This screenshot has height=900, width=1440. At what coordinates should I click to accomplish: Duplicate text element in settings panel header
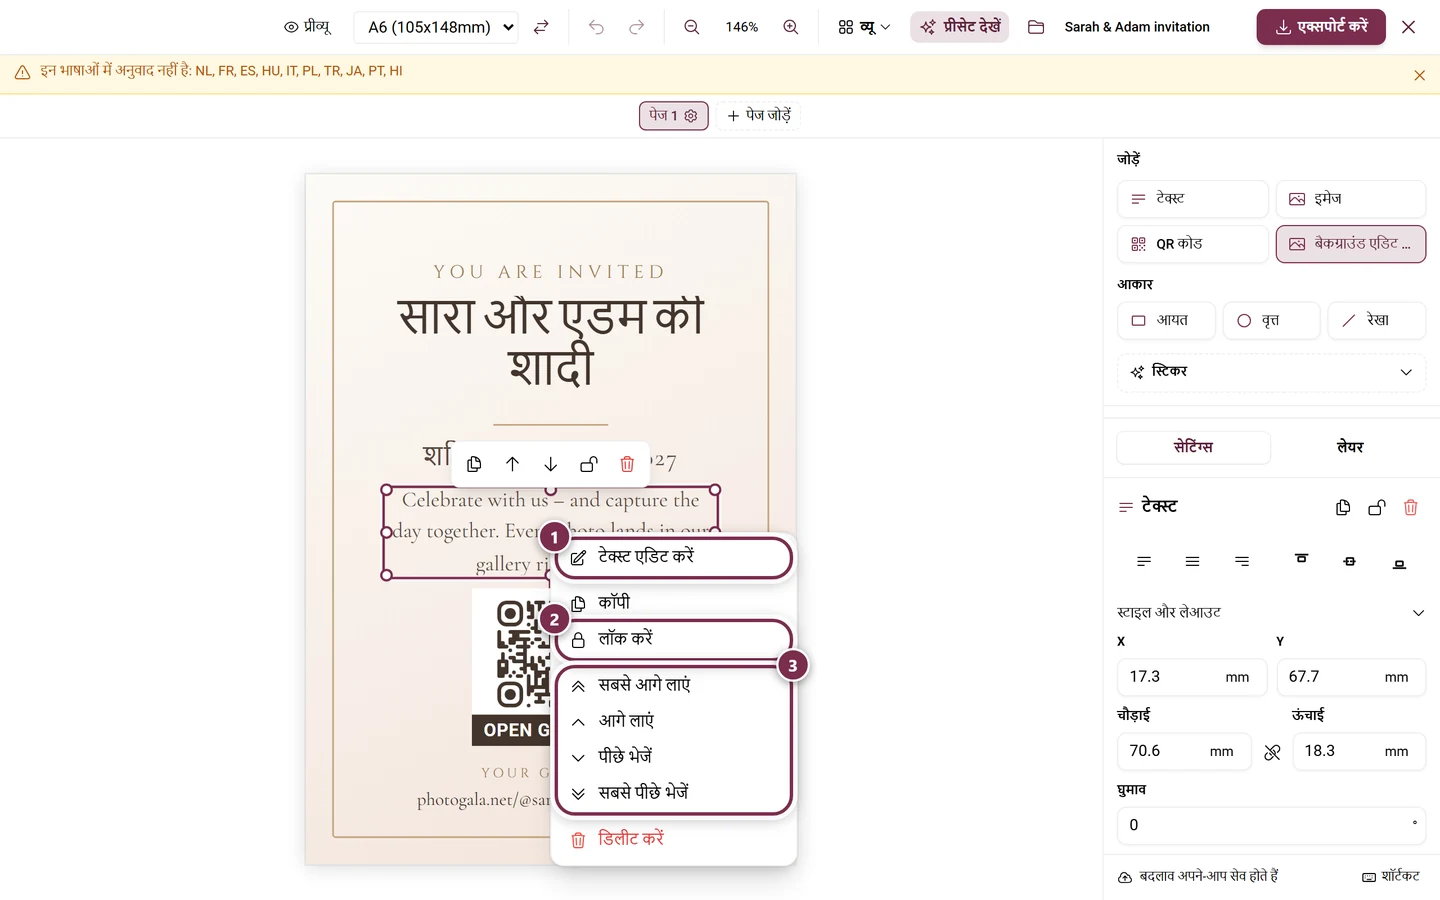1343,507
